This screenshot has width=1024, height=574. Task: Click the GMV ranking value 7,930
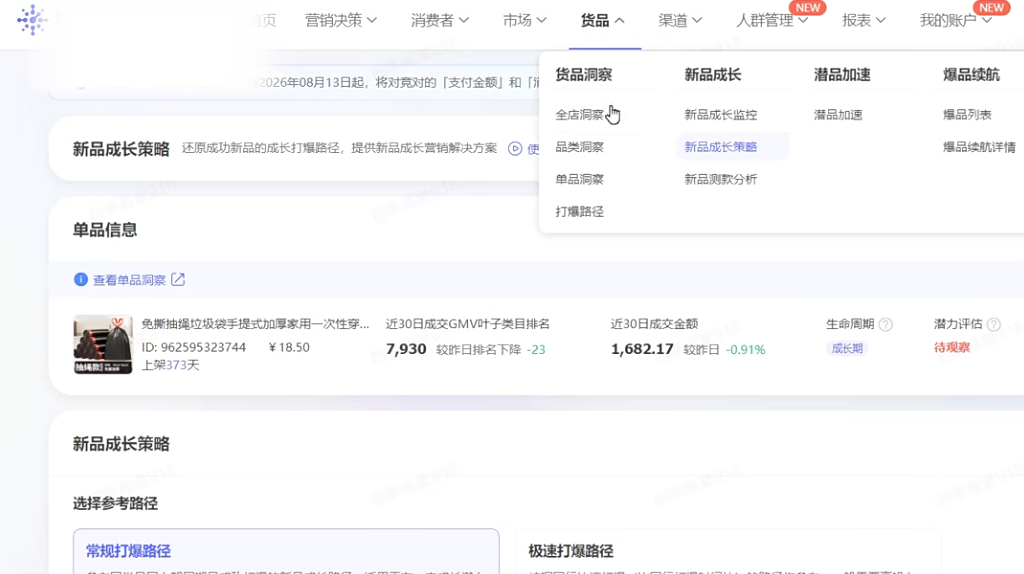[406, 349]
